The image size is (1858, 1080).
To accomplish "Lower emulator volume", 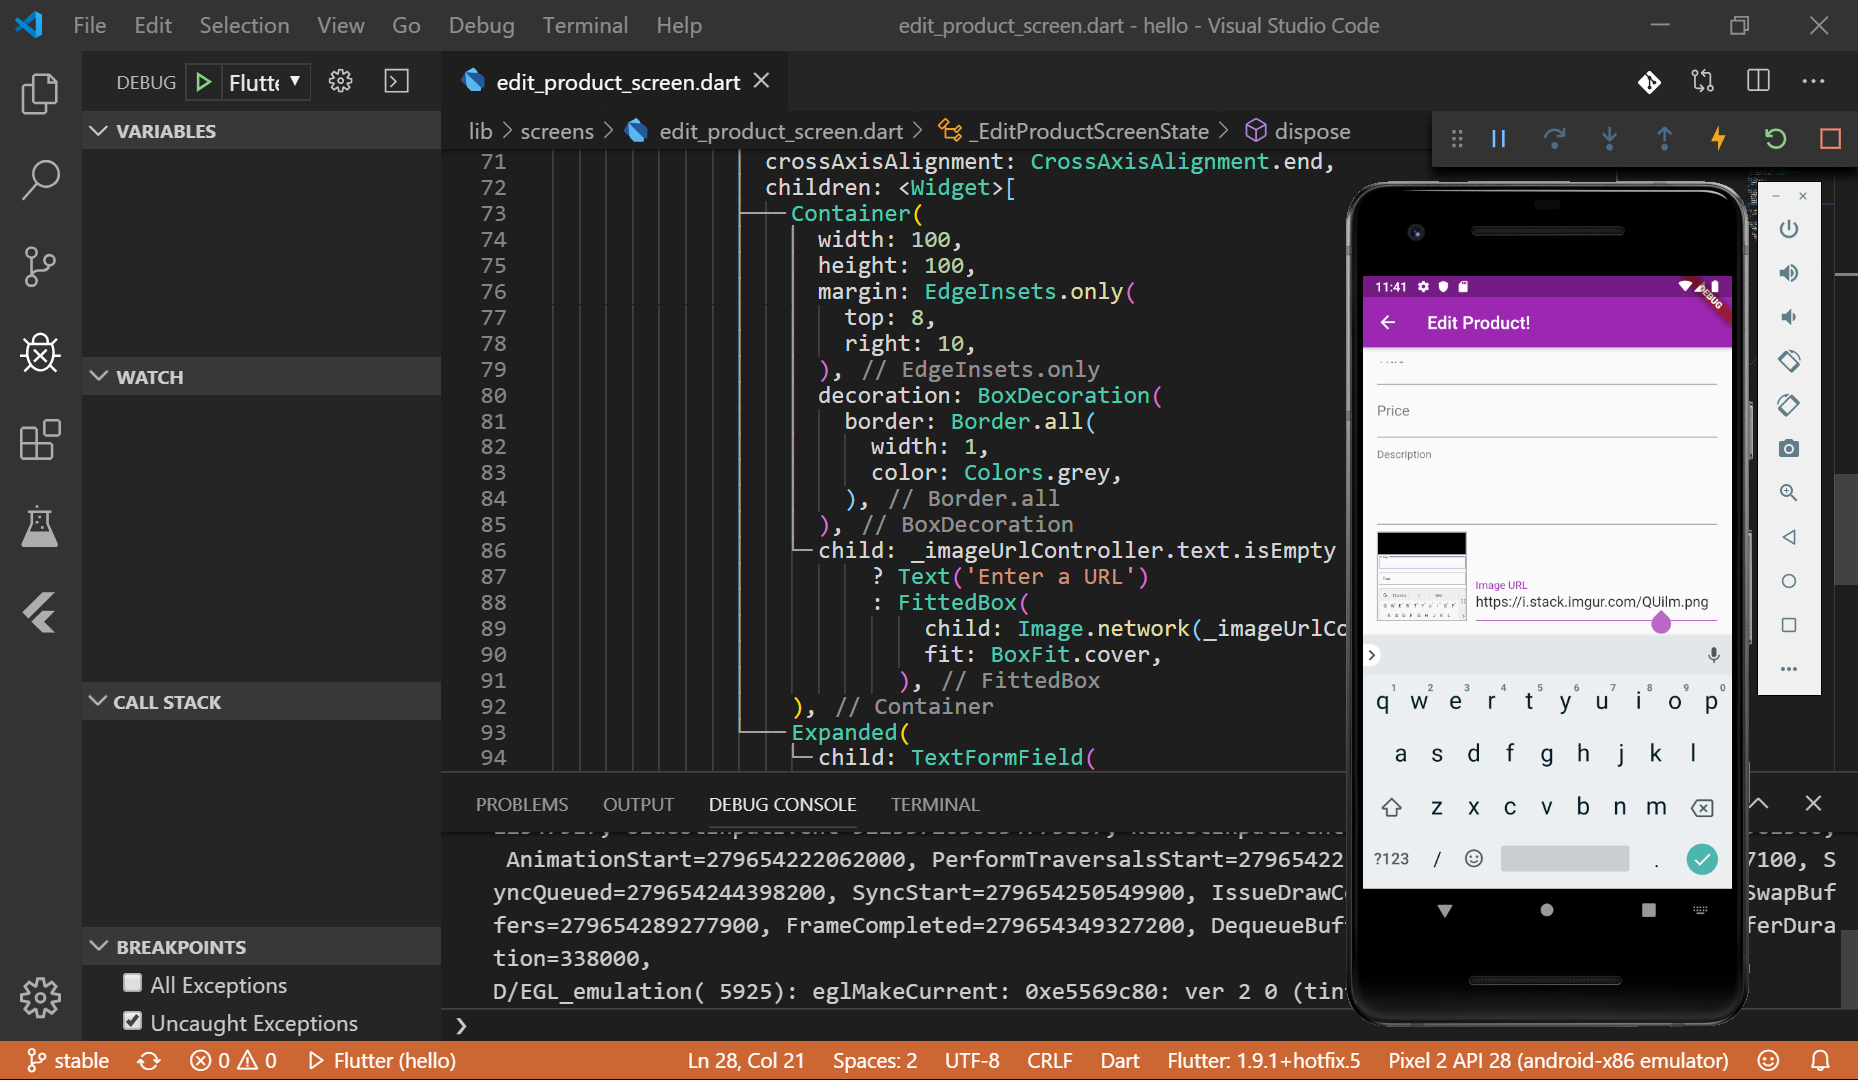I will (x=1789, y=317).
